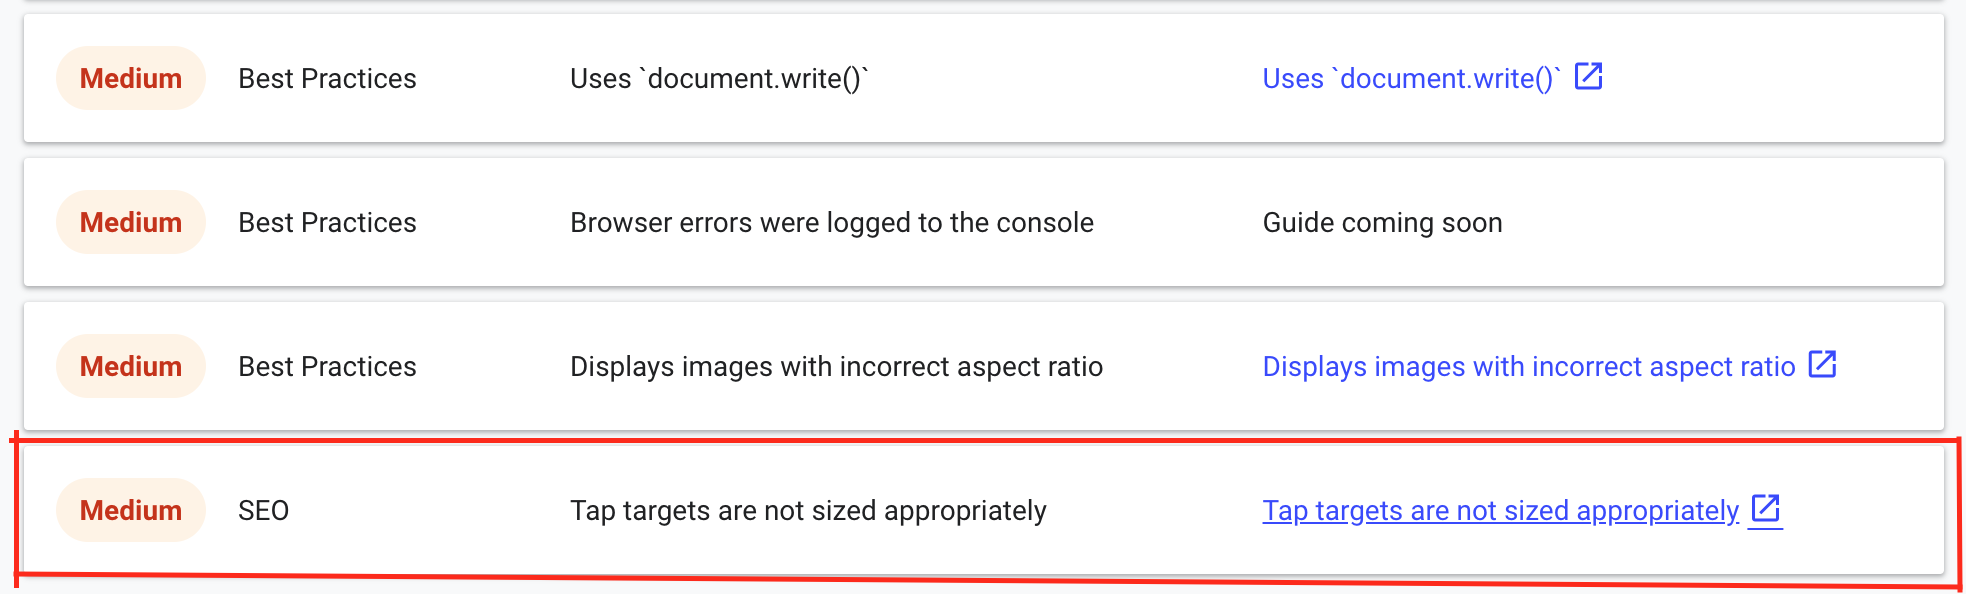
Task: Click Medium badge in document.write() row
Action: click(131, 78)
